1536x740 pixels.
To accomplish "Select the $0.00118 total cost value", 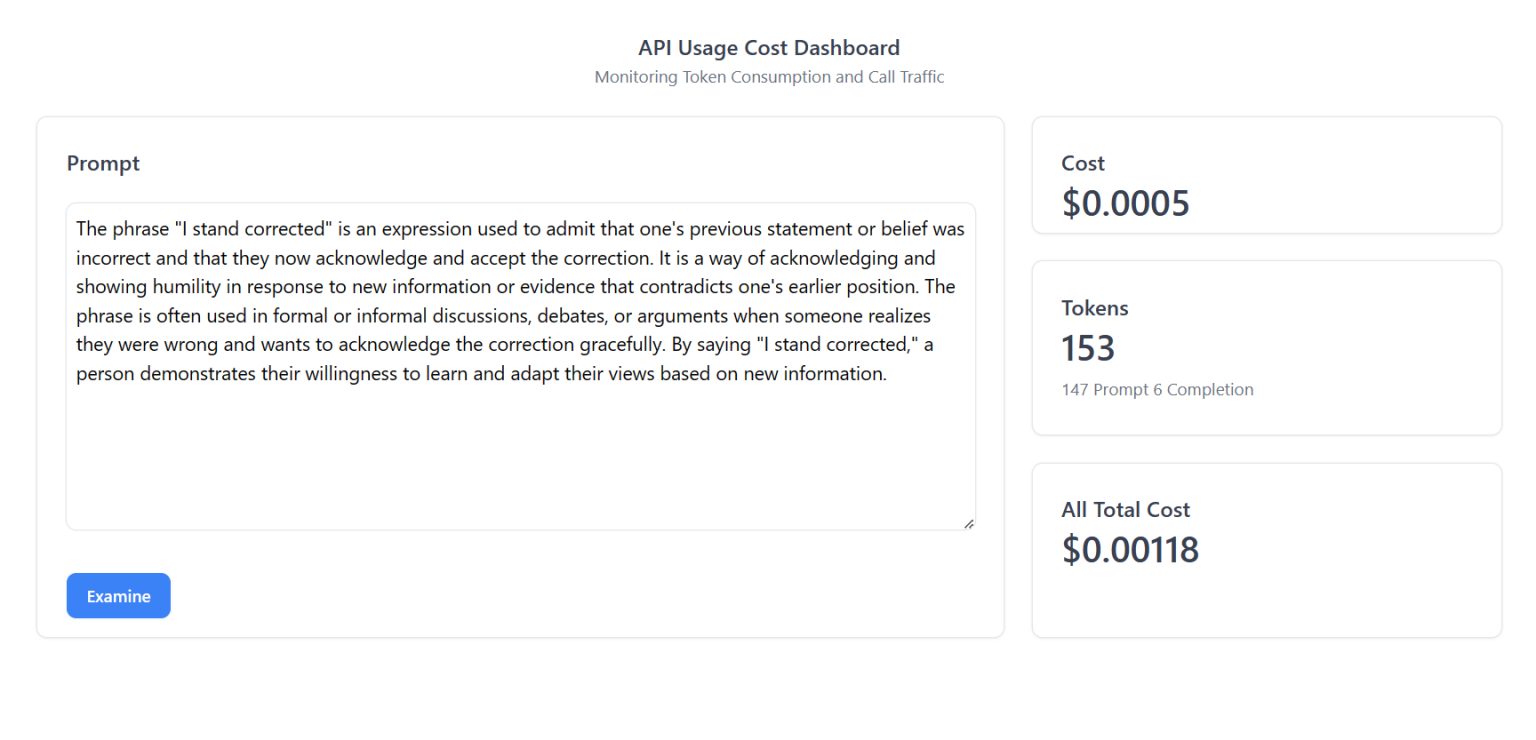I will (x=1130, y=549).
